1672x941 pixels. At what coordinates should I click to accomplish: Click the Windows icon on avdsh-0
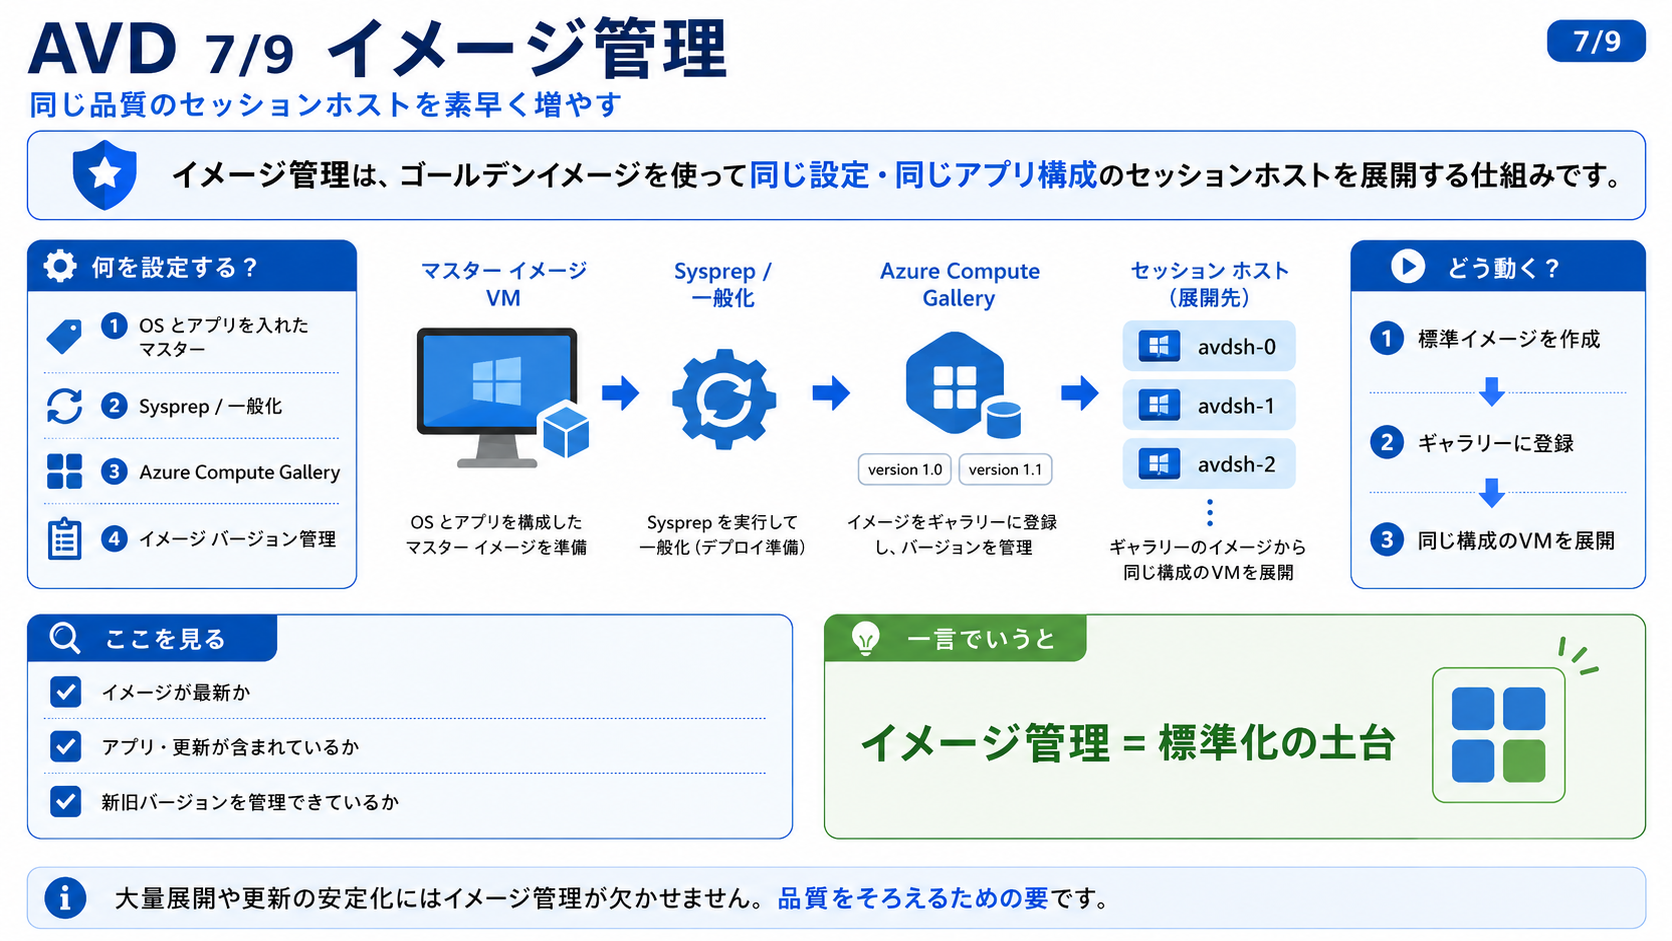pos(1159,346)
